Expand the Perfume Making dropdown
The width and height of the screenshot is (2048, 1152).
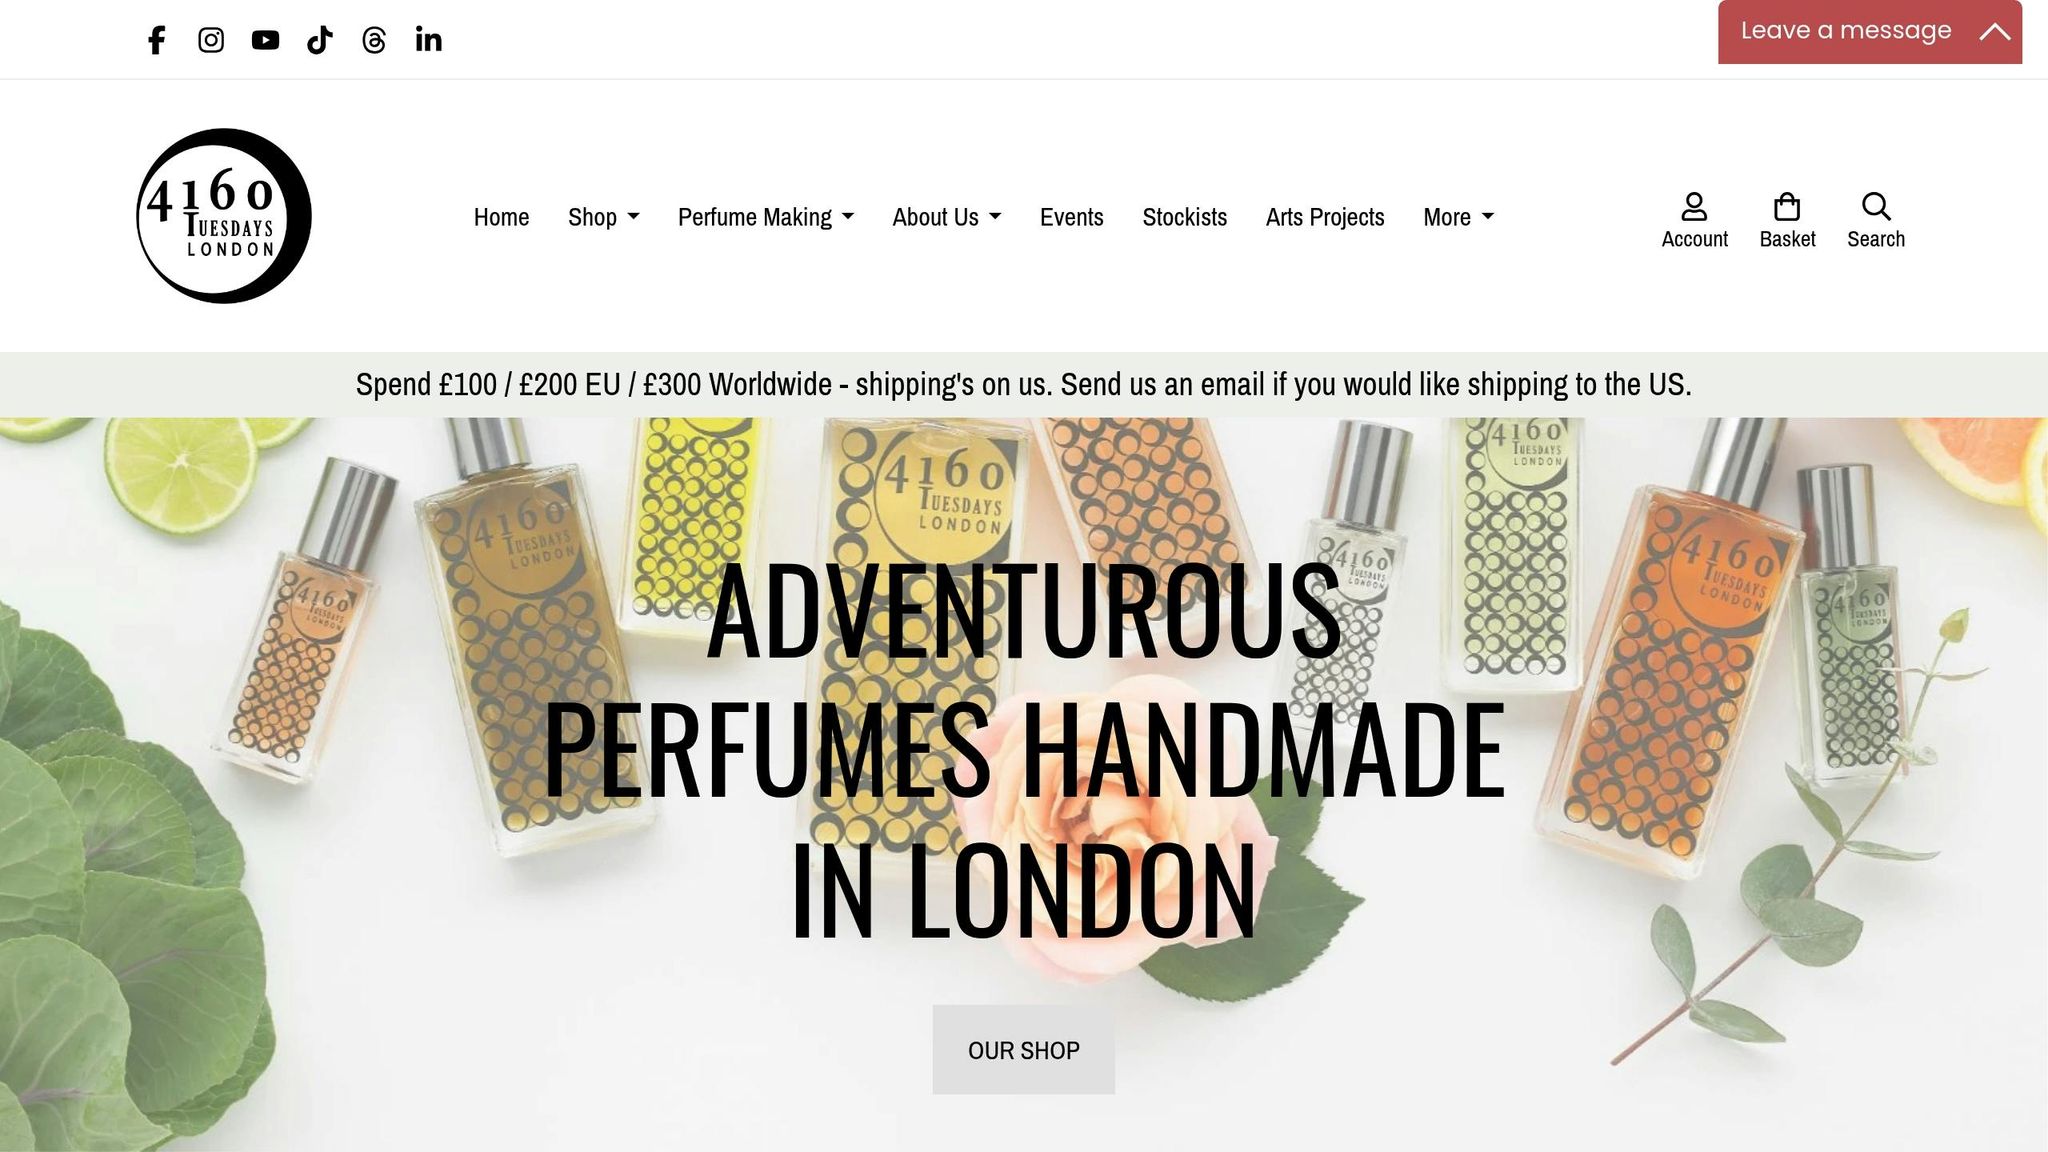coord(765,217)
